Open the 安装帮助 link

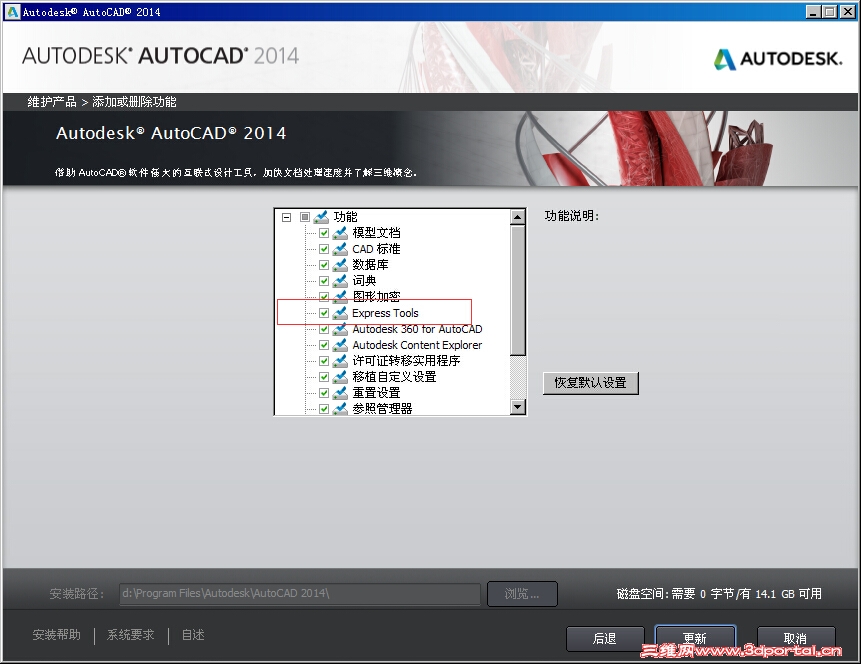(x=57, y=635)
